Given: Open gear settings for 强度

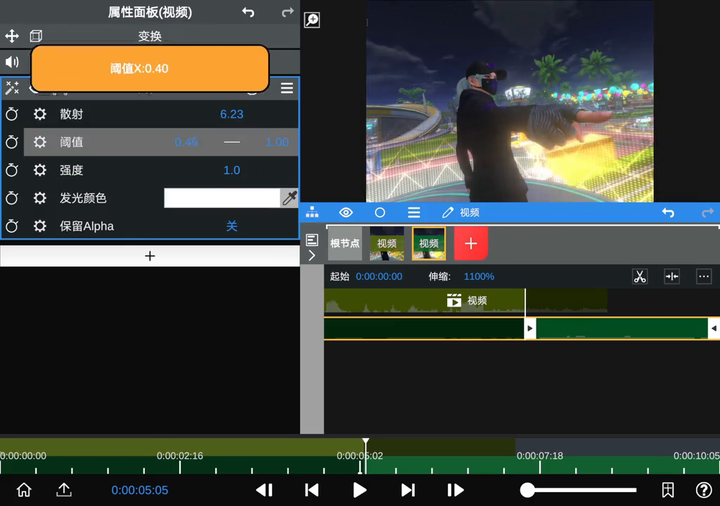Looking at the screenshot, I should 40,170.
